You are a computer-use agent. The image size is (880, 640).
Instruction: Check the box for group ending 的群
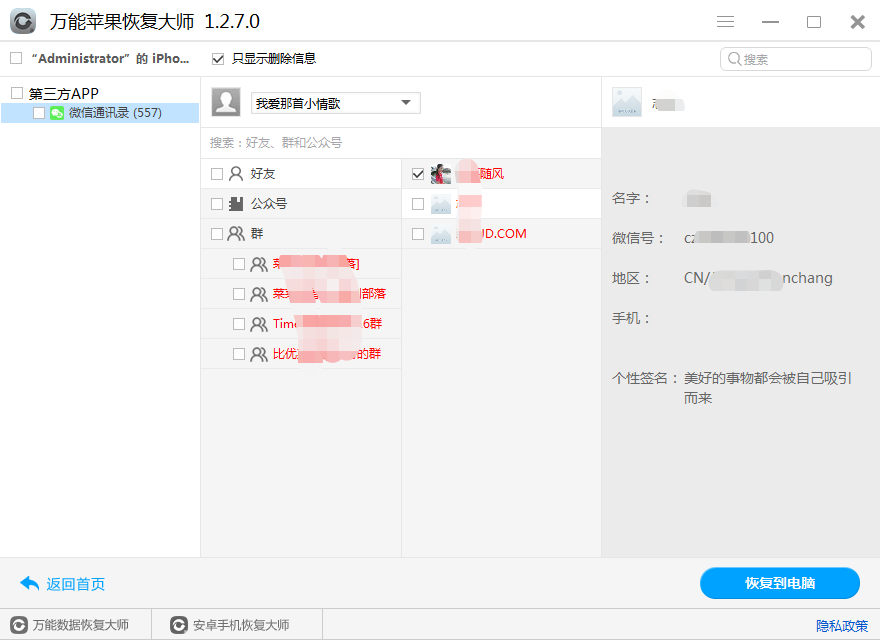(239, 354)
